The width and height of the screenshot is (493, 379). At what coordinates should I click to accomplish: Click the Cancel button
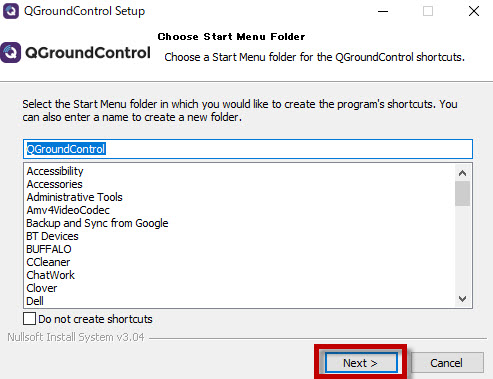coord(446,363)
